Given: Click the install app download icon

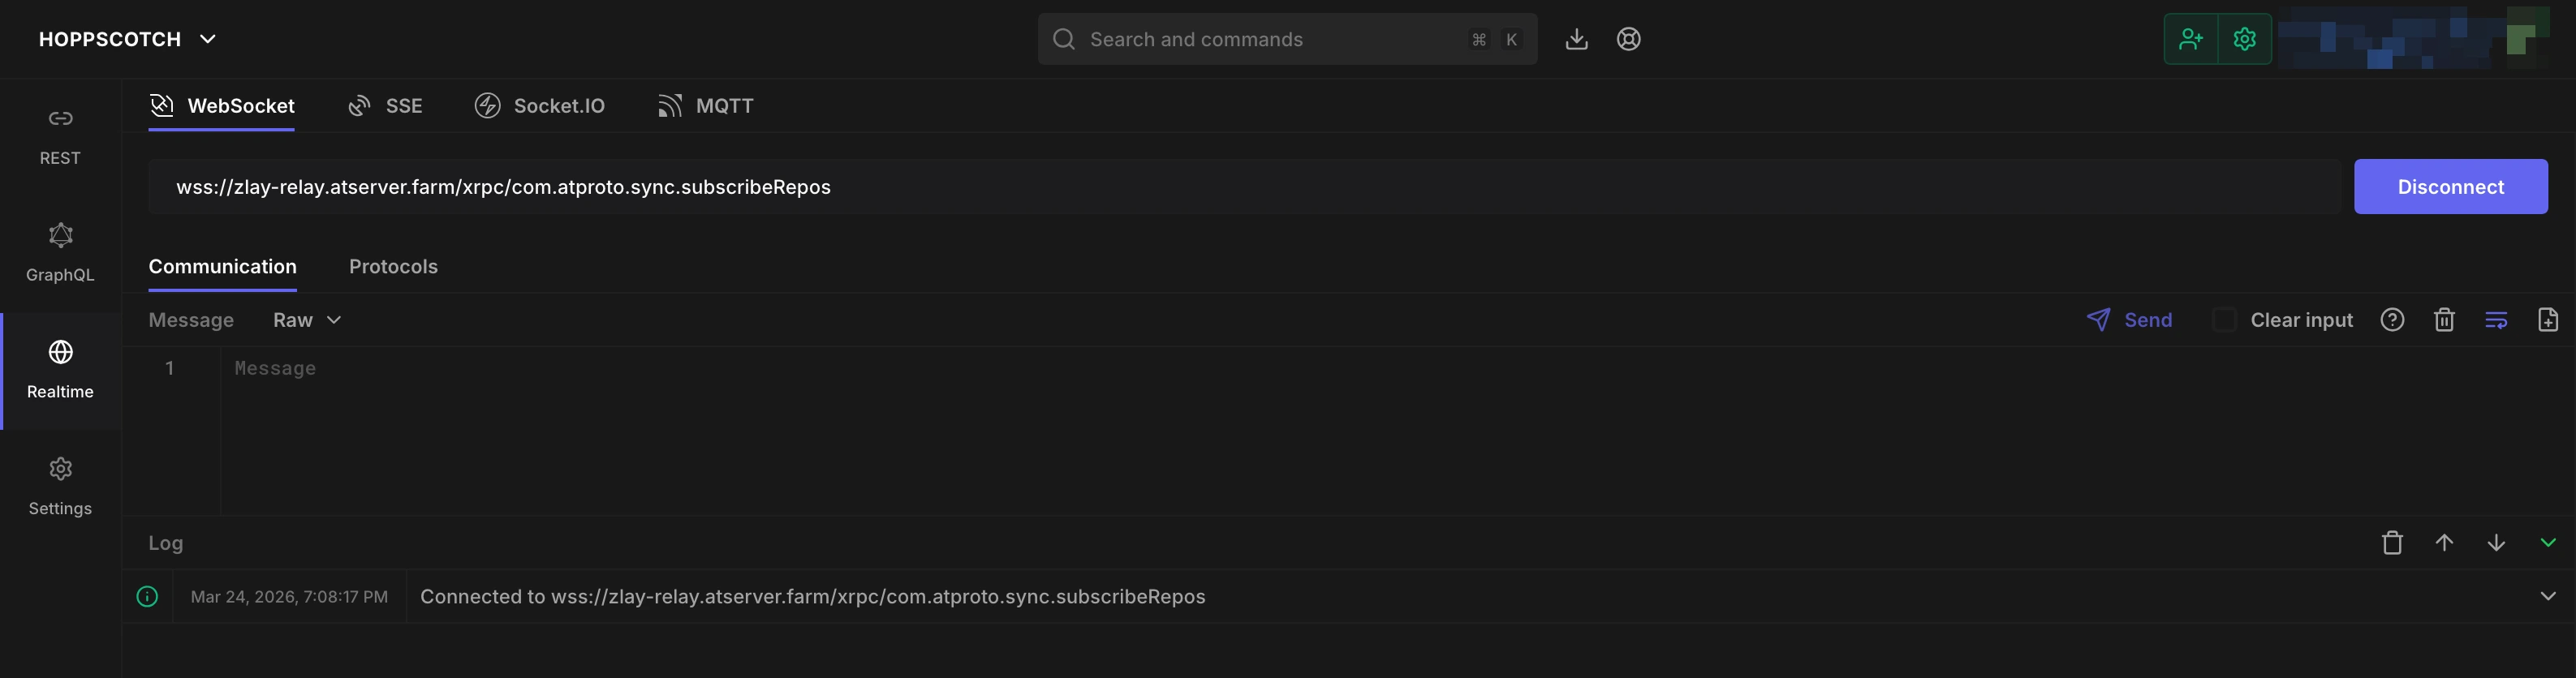Looking at the screenshot, I should pos(1576,39).
